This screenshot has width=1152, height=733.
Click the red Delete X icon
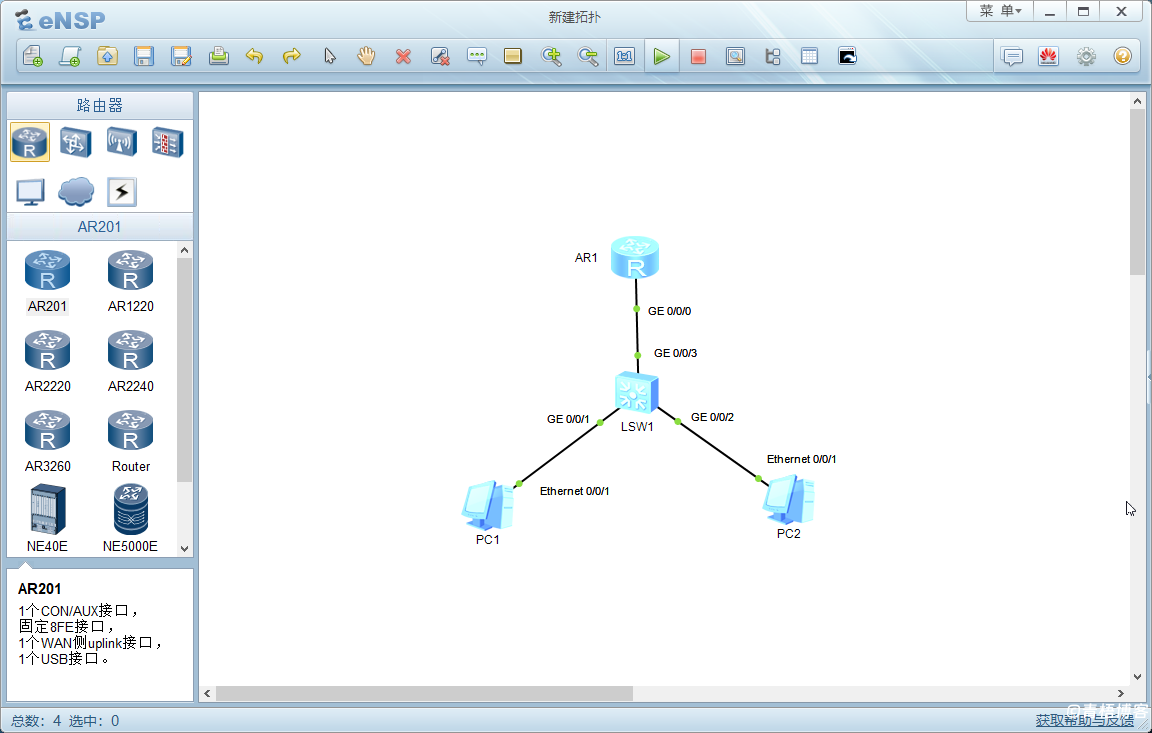click(403, 57)
